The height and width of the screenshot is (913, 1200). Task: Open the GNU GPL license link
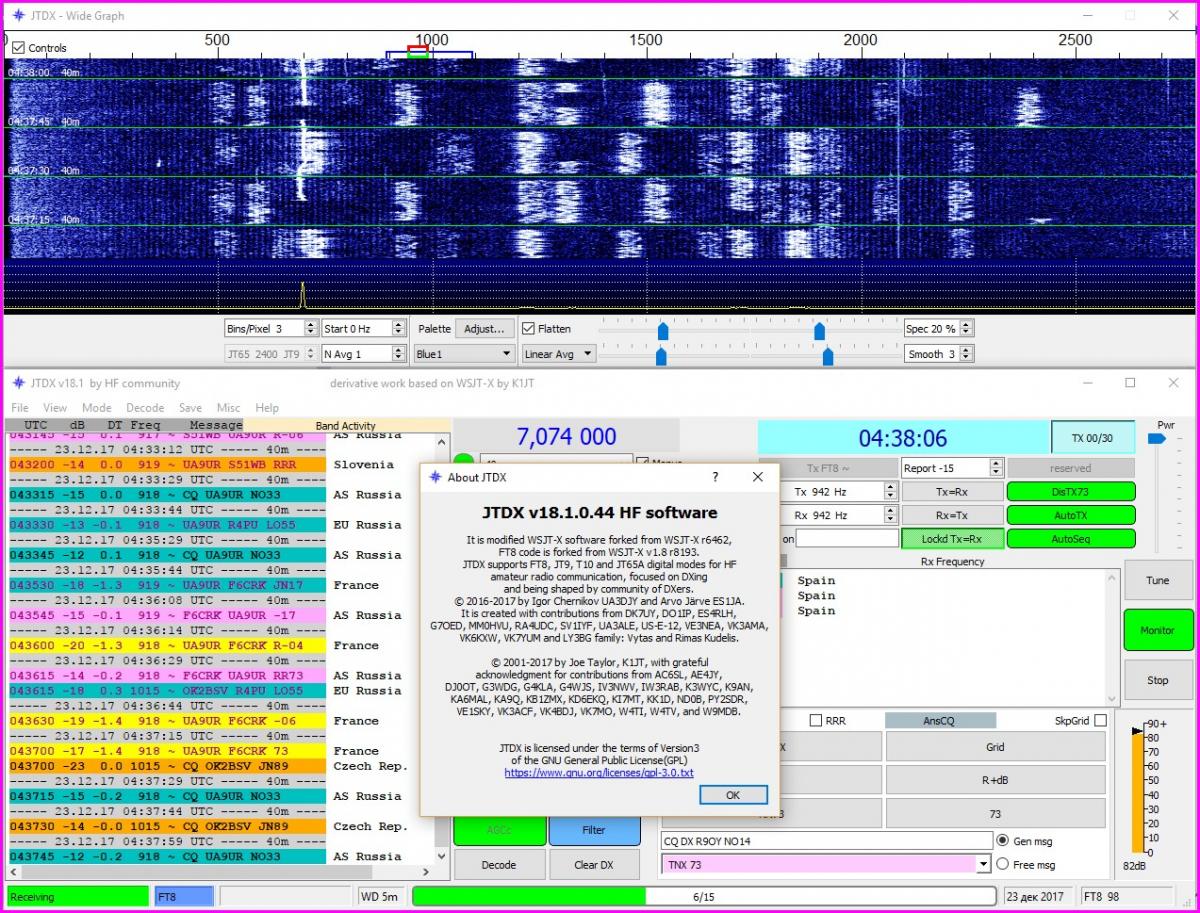598,773
